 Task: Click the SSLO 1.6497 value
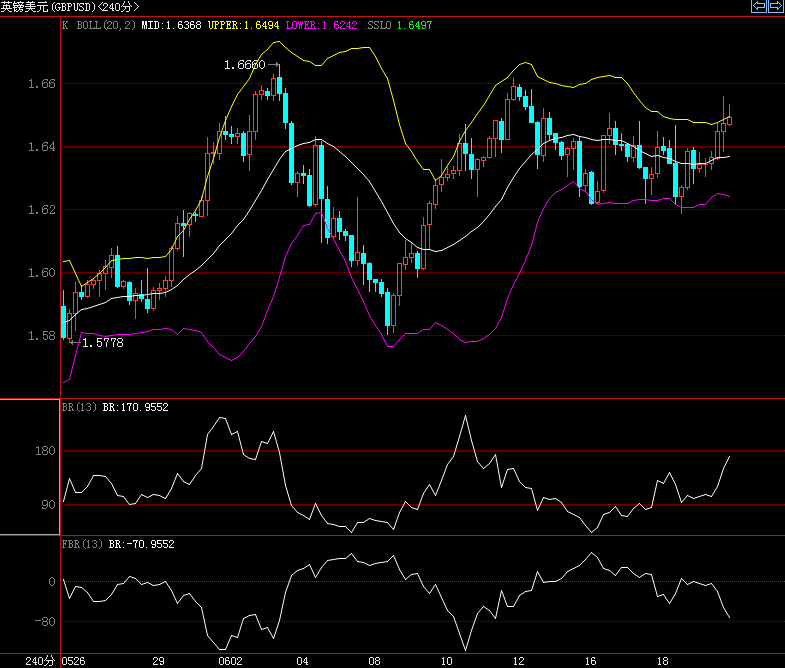pos(400,25)
